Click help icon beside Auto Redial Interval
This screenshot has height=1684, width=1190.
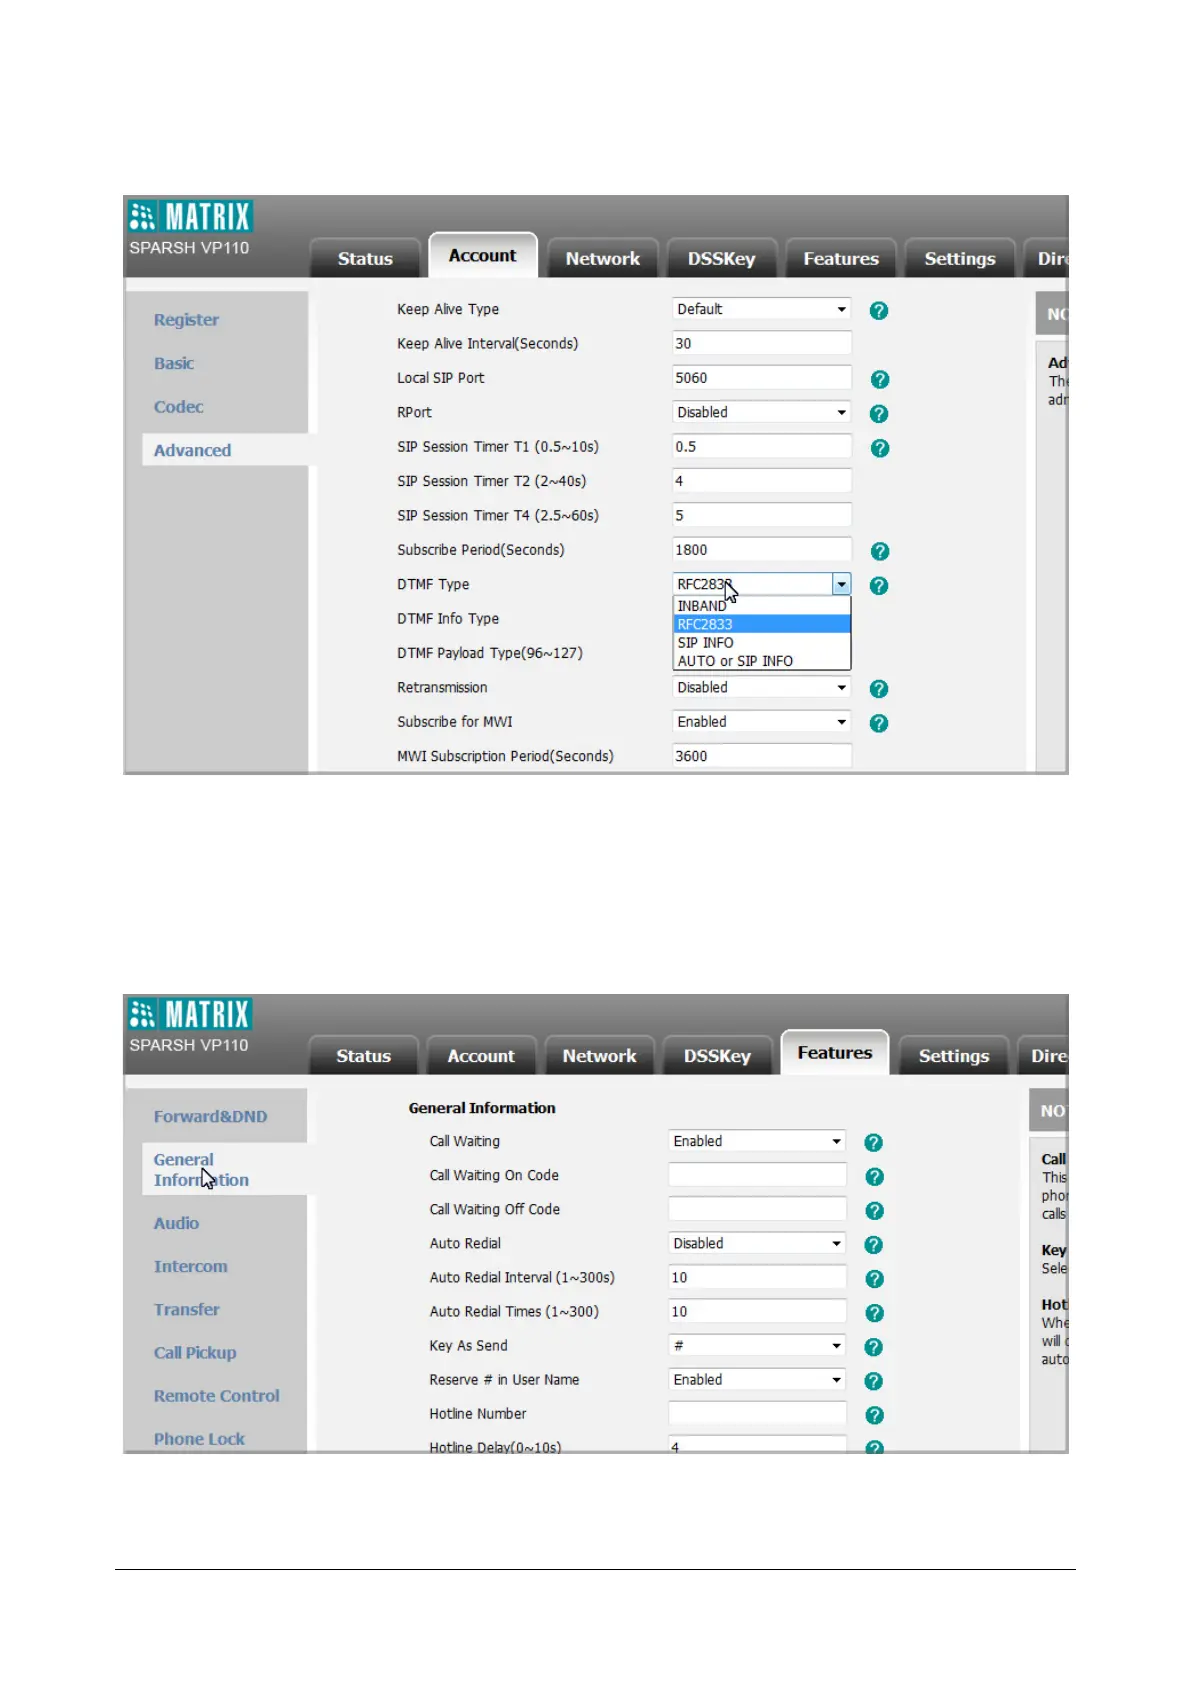pyautogui.click(x=874, y=1279)
